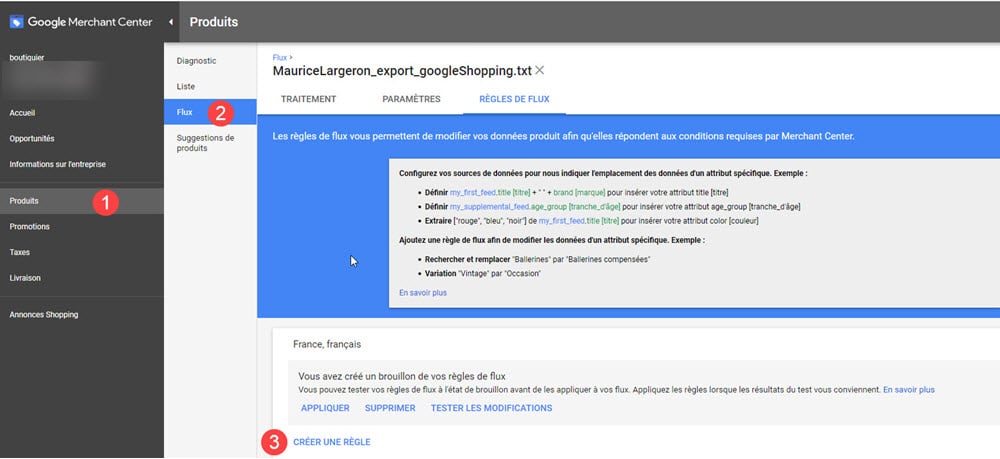The height and width of the screenshot is (459, 1000).
Task: Switch to the Paramètres tab
Action: click(x=411, y=99)
